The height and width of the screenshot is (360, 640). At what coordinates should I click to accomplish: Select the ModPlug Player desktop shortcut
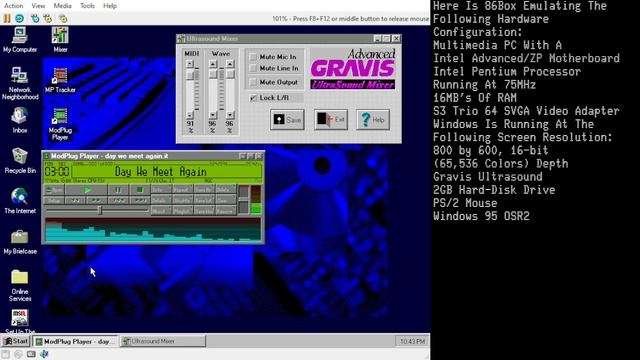(60, 124)
